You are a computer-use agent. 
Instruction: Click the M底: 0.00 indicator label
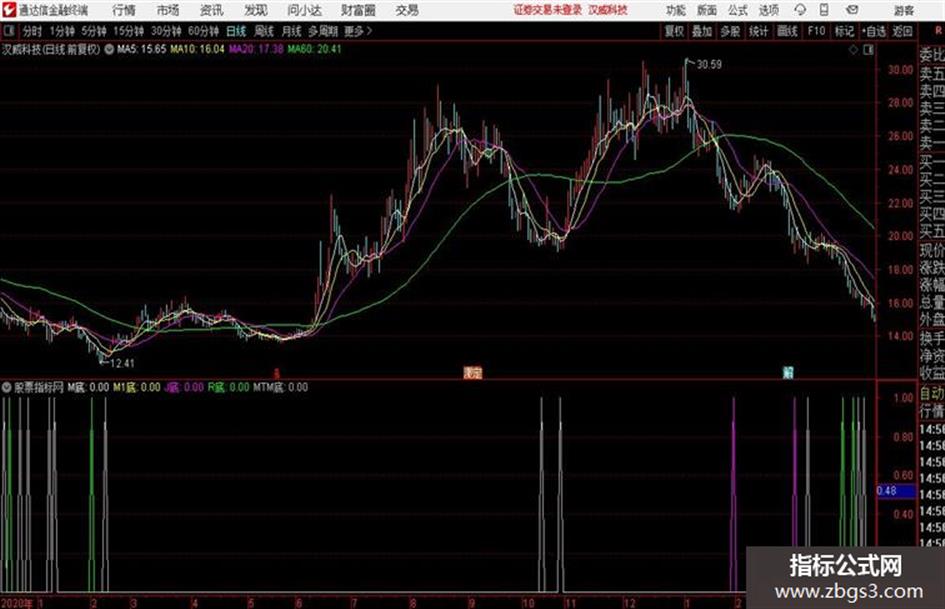[88, 387]
